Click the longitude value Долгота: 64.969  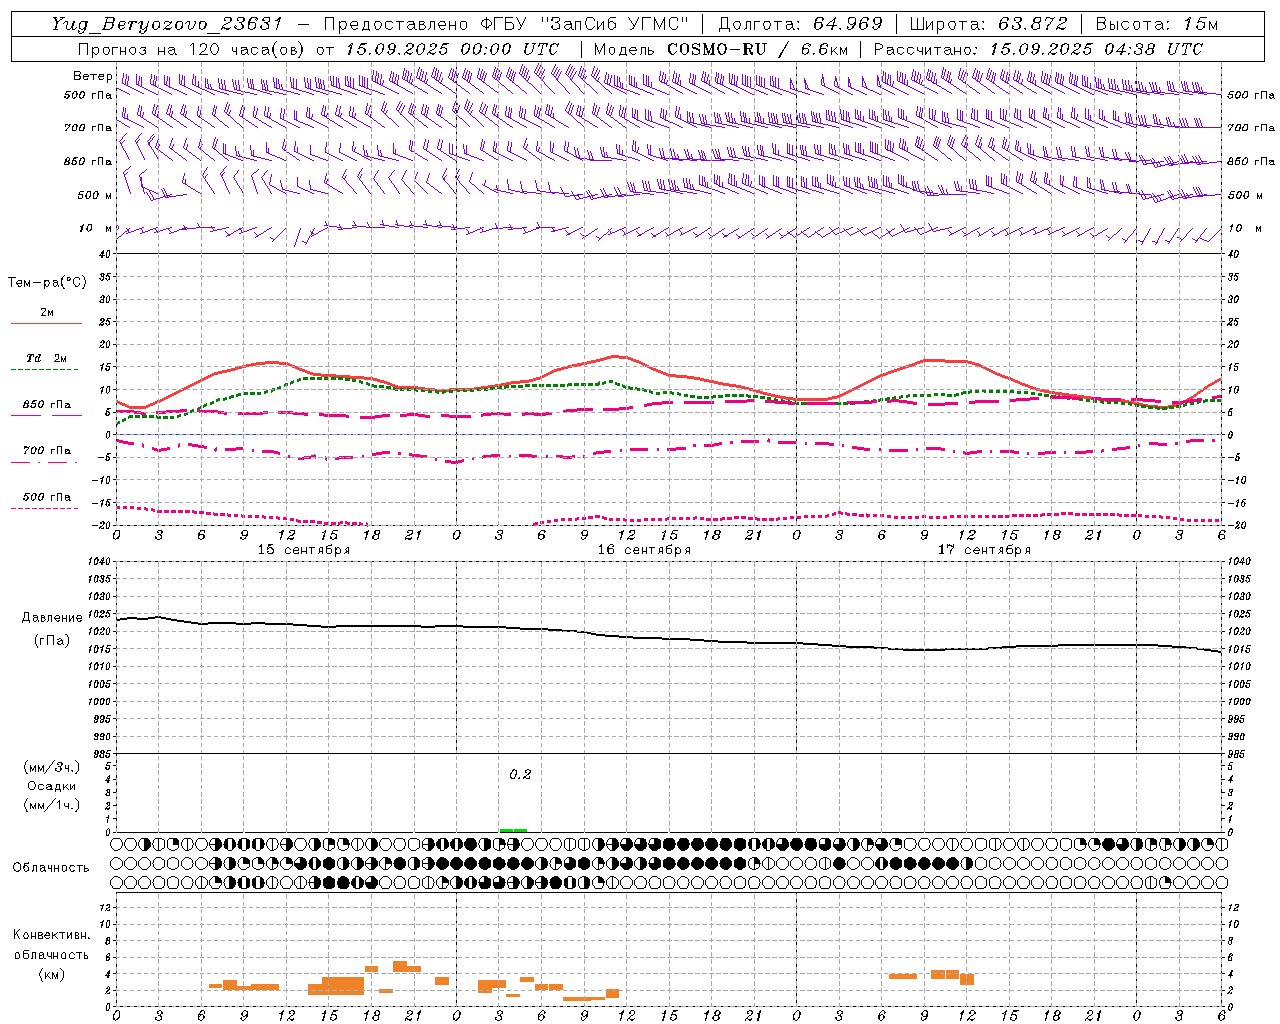[800, 24]
